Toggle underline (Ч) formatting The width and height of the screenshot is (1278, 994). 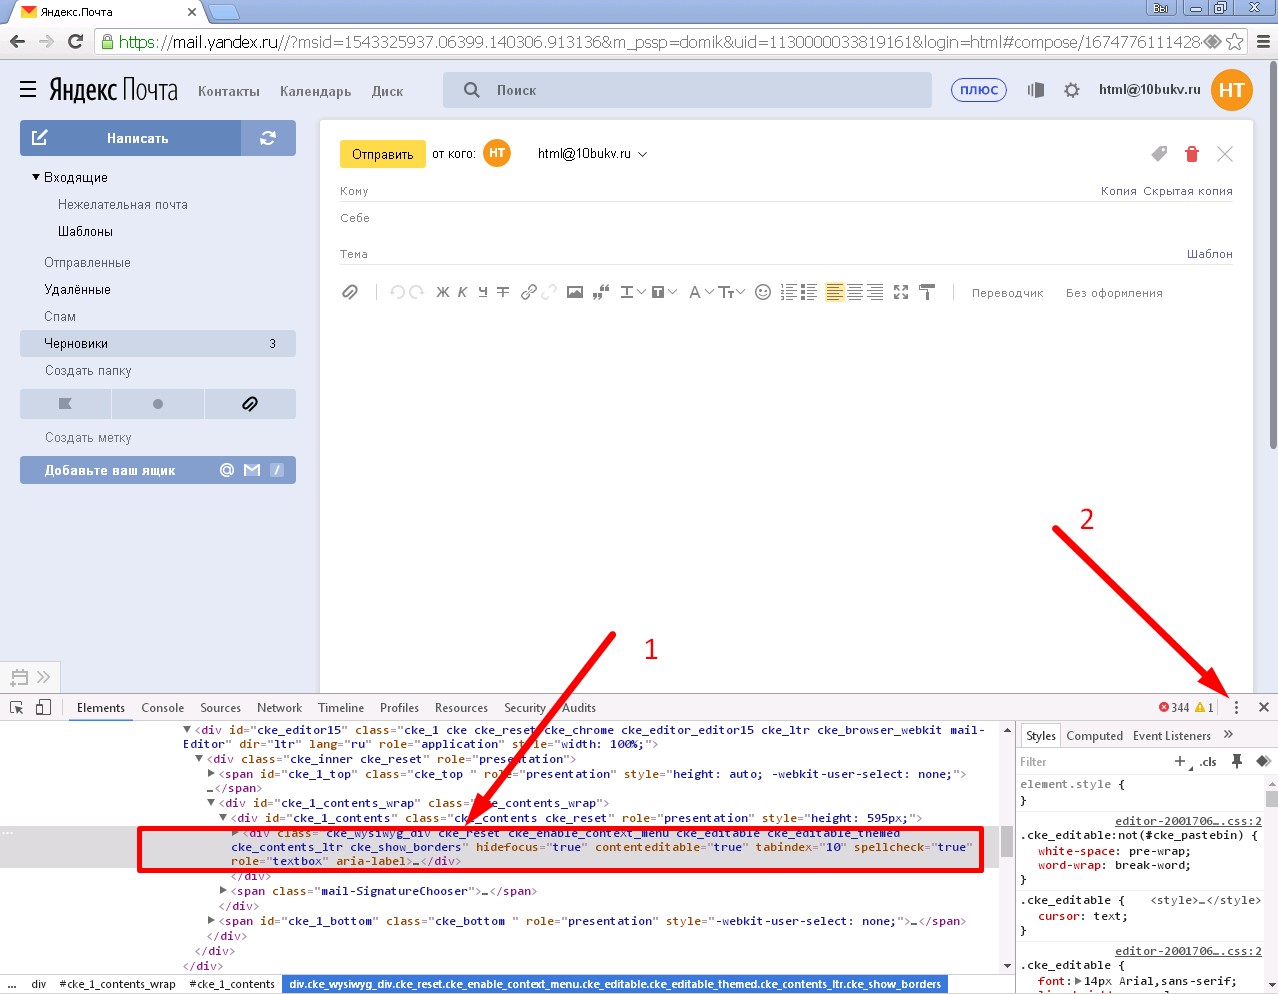tap(483, 292)
